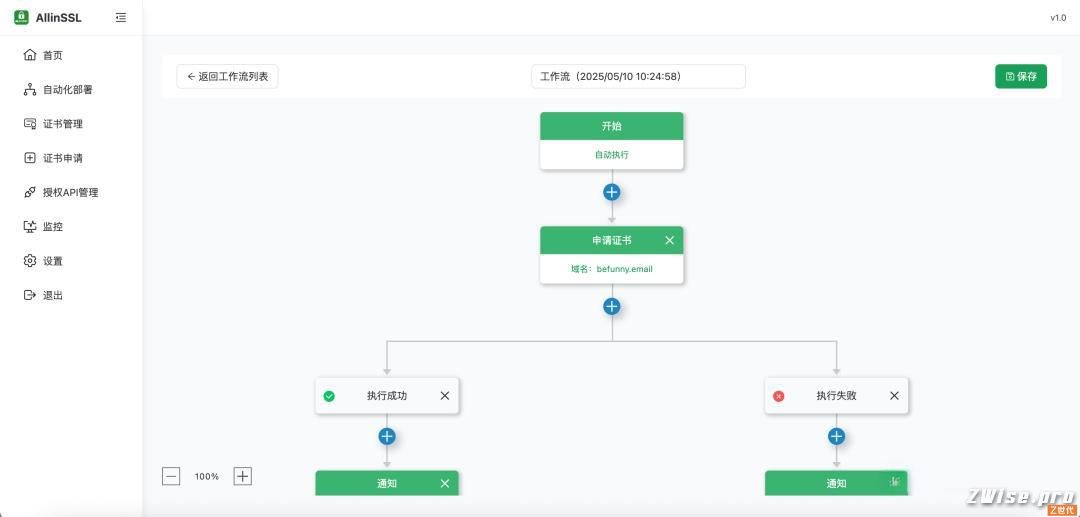1080x517 pixels.
Task: Remove the 执行成功 branch with X
Action: click(x=445, y=396)
